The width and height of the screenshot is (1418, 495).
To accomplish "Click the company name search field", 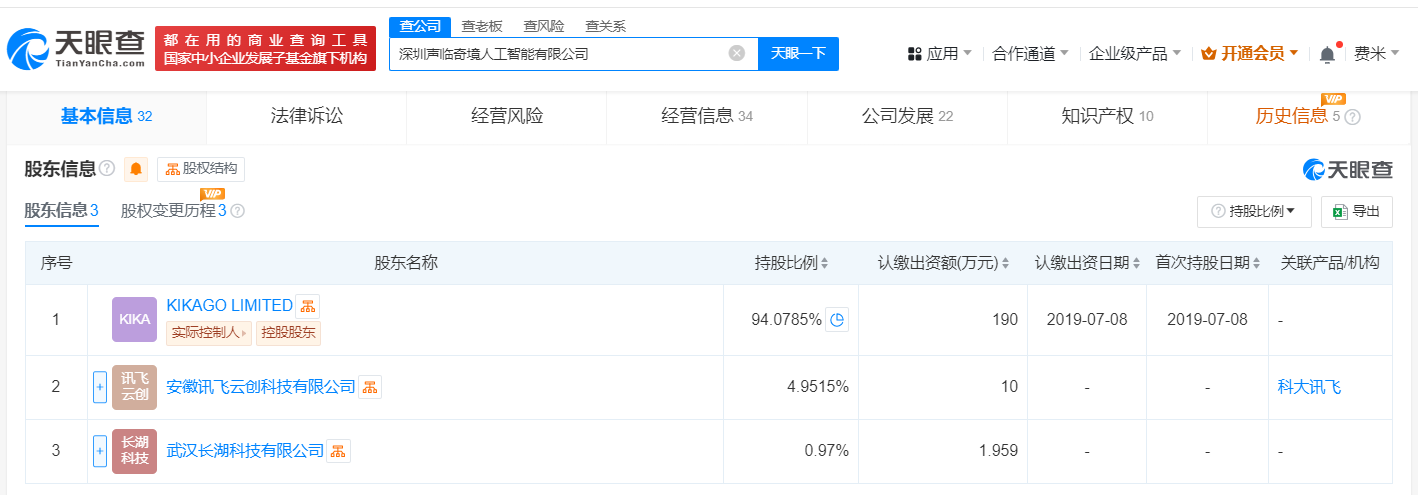I will point(560,54).
